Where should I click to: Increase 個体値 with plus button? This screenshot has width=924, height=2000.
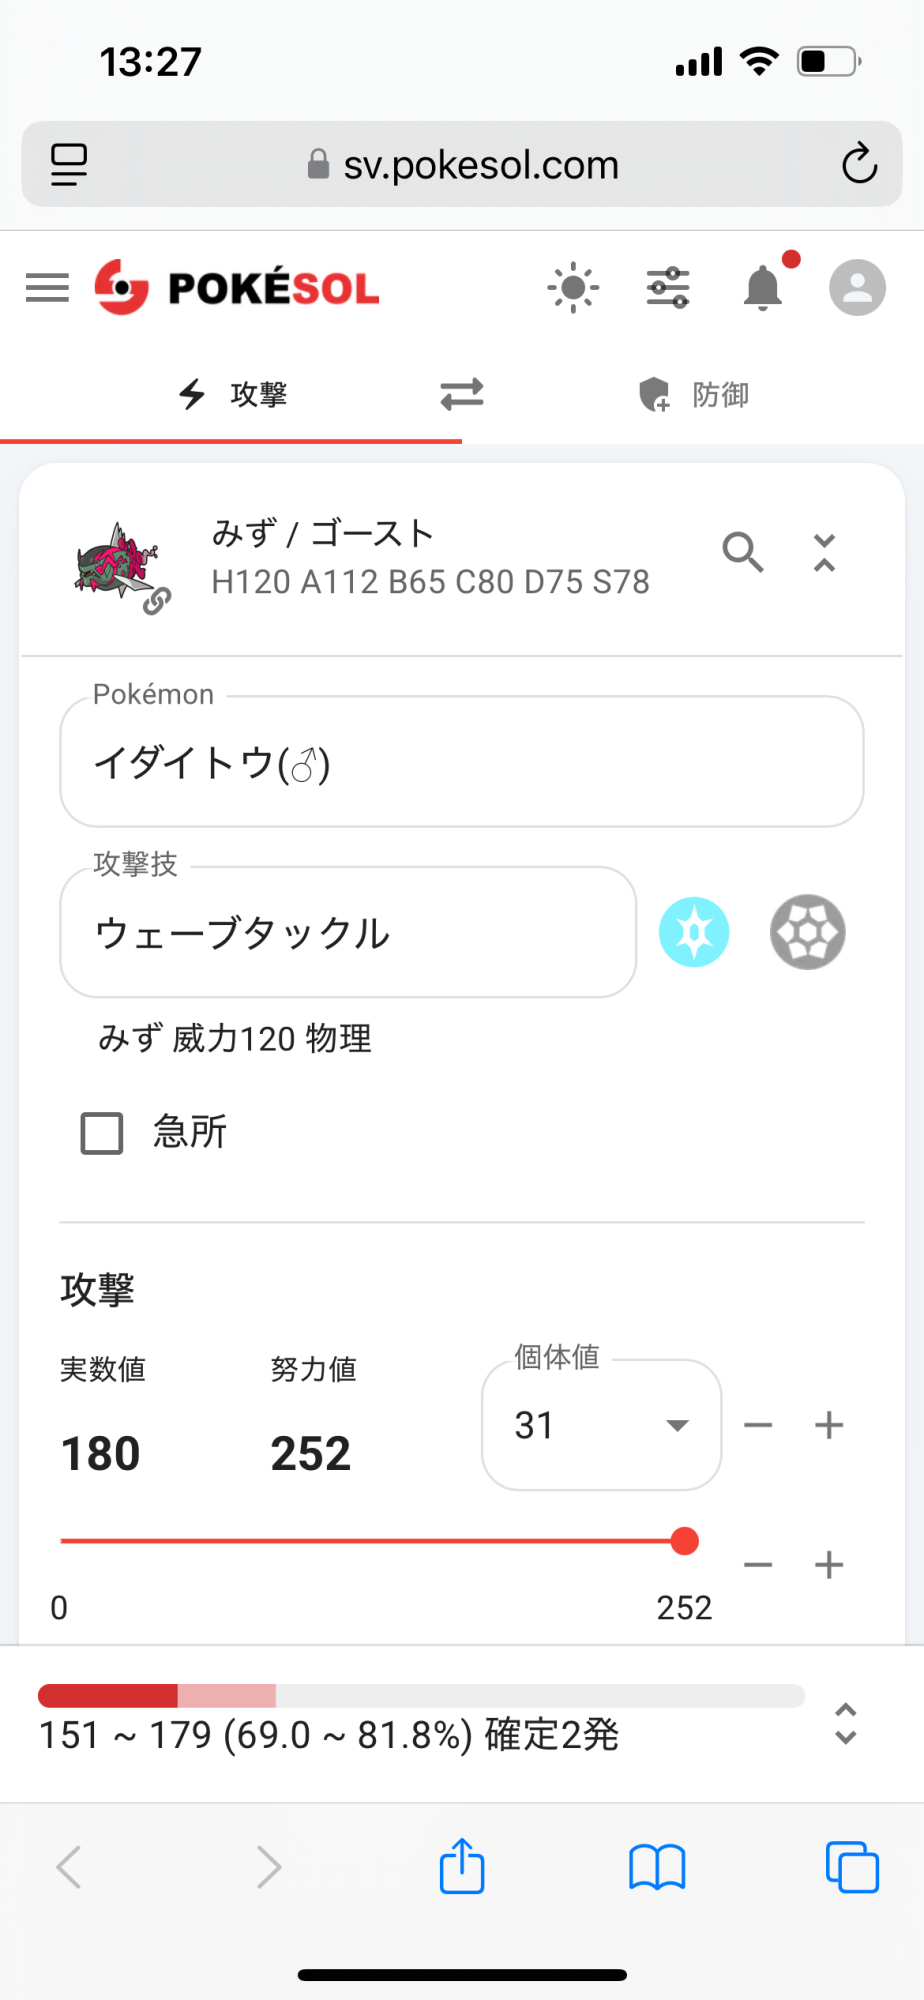[829, 1425]
